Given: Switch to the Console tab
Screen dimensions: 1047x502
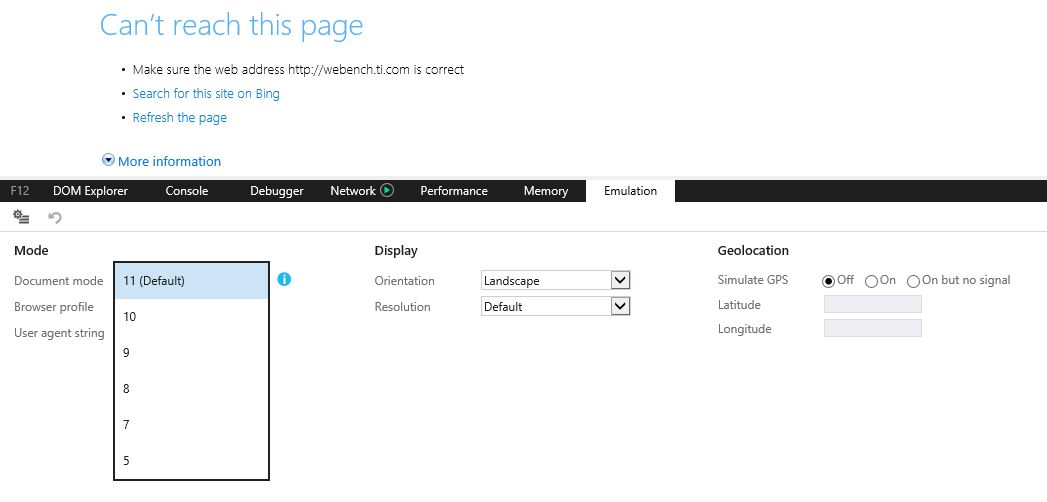Looking at the screenshot, I should pyautogui.click(x=186, y=191).
